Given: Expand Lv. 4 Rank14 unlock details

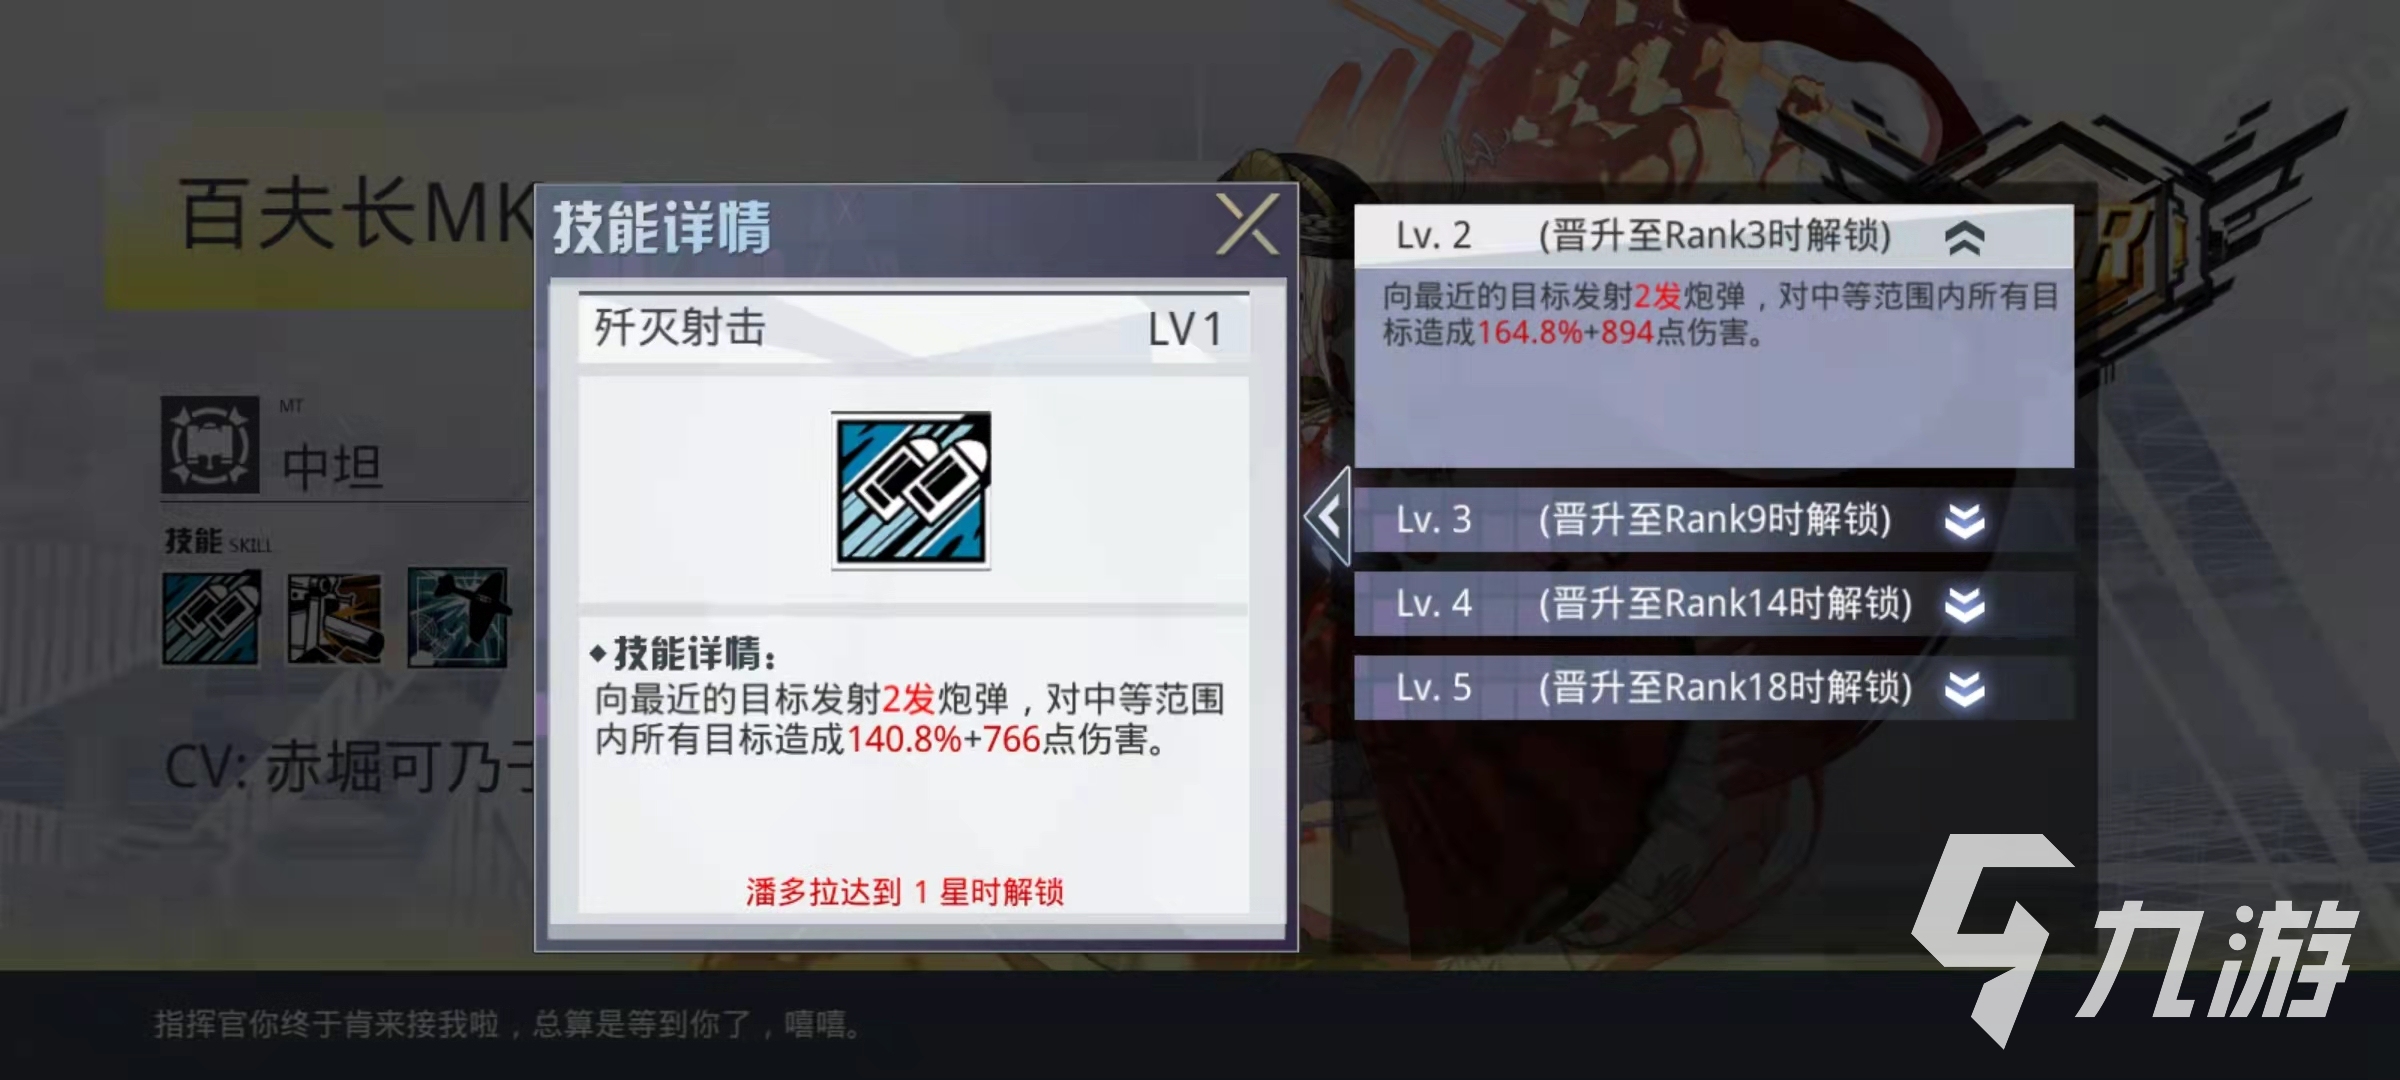Looking at the screenshot, I should (x=1964, y=605).
